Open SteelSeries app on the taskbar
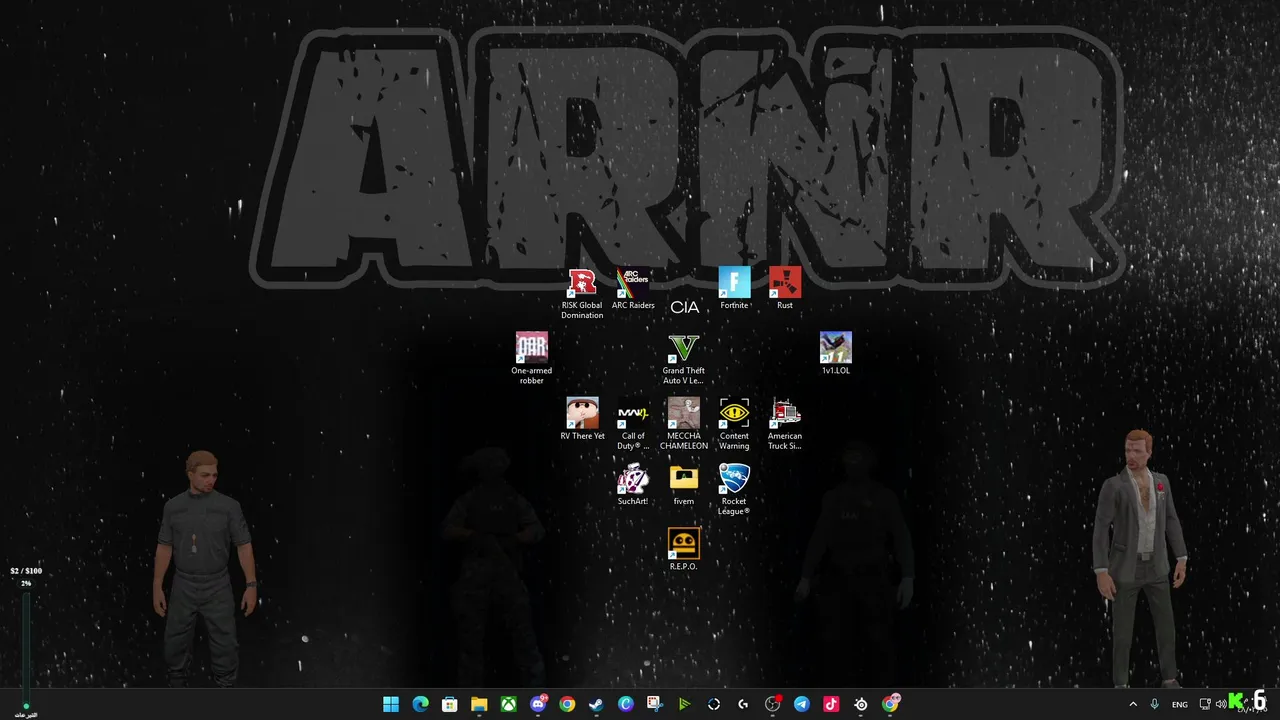The image size is (1280, 720). 861,704
